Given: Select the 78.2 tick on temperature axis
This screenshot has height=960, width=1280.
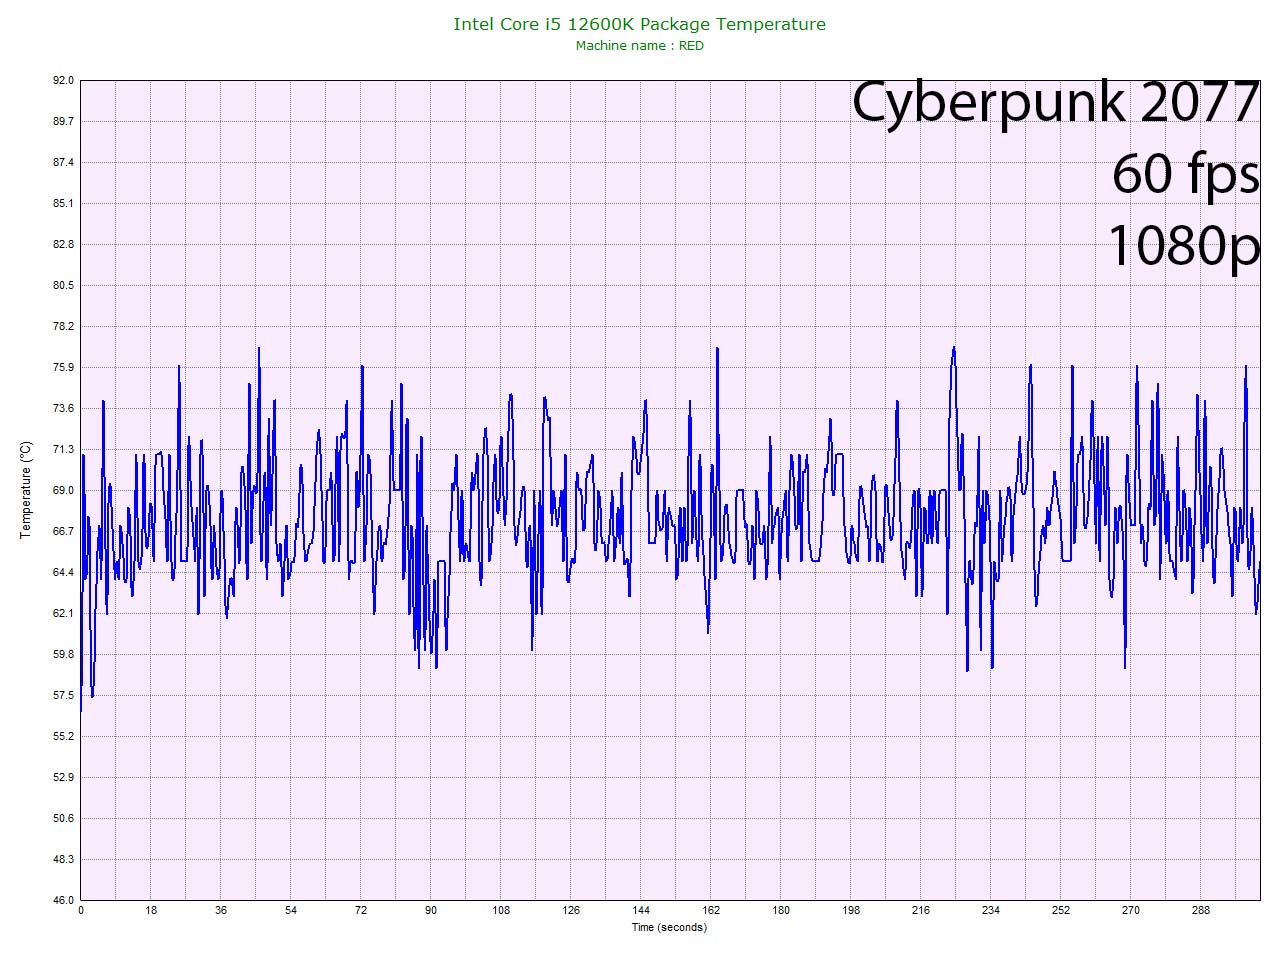Looking at the screenshot, I should point(63,326).
